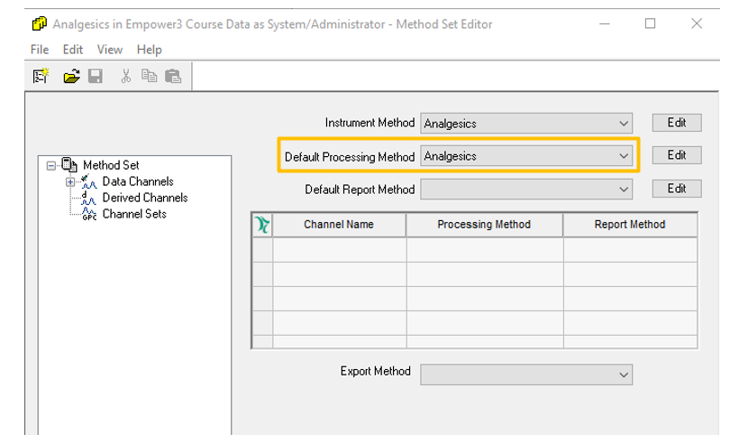The width and height of the screenshot is (730, 444).
Task: Open the View menu
Action: tap(110, 49)
